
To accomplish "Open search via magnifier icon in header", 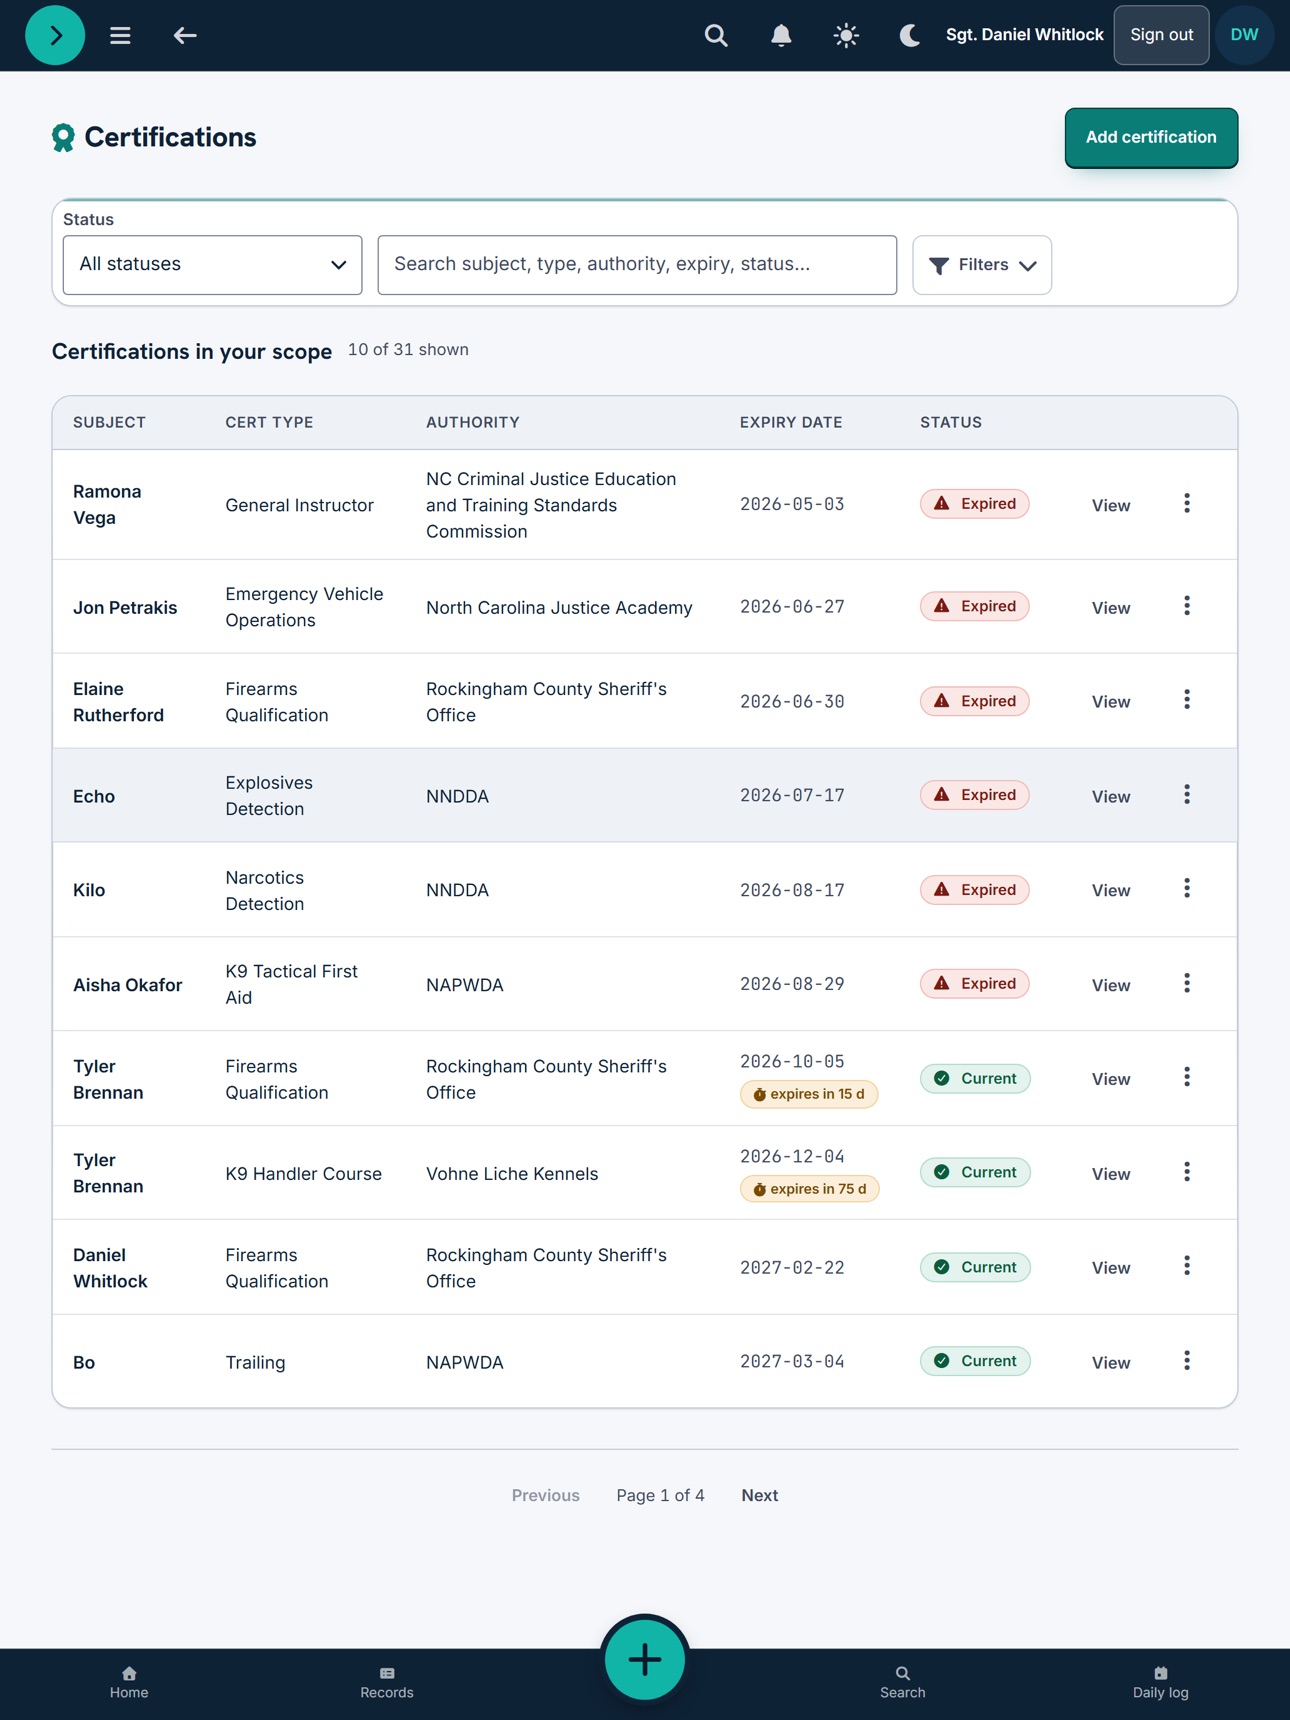I will 716,35.
